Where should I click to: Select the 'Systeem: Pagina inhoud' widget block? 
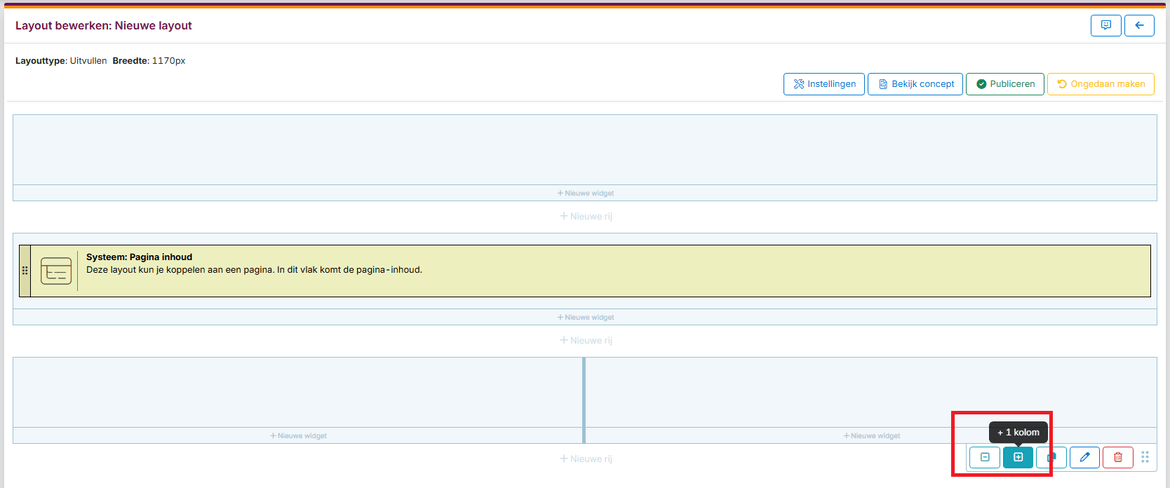[x=600, y=270]
